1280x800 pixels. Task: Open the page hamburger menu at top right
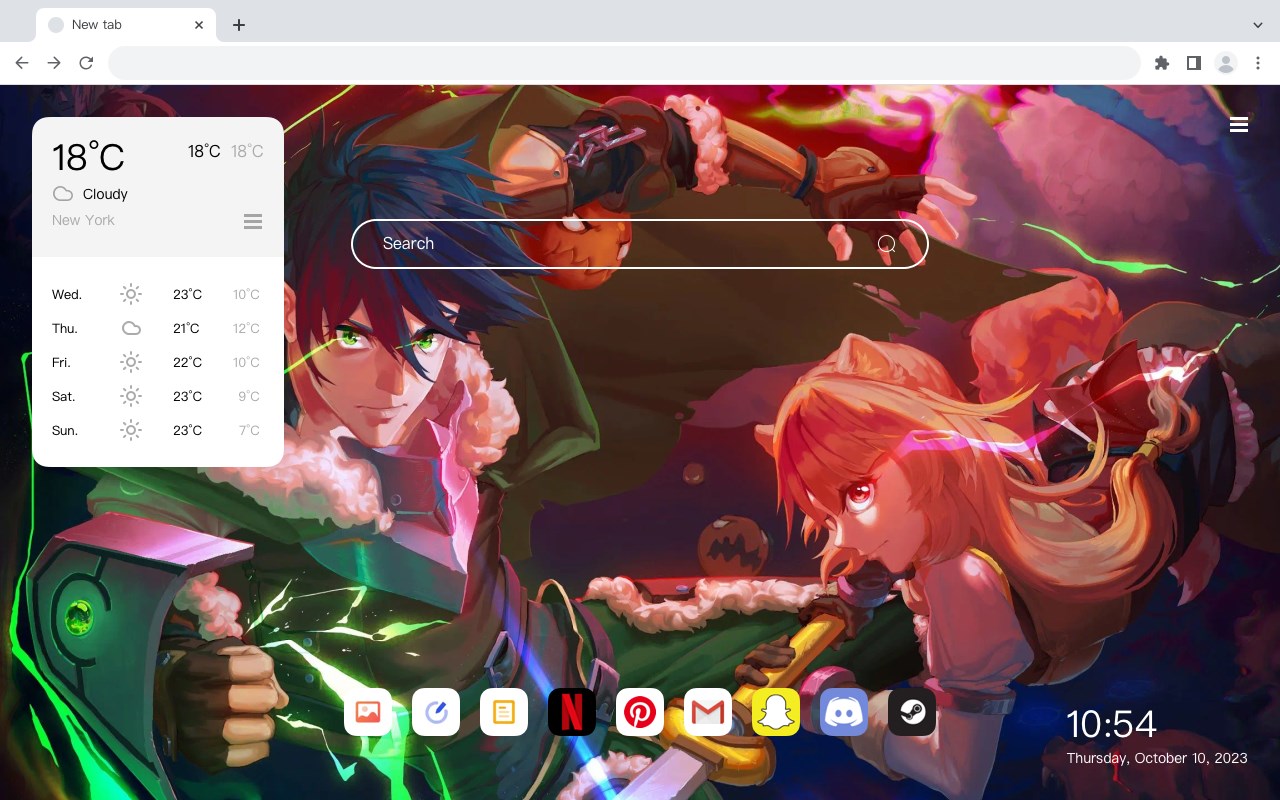click(x=1239, y=125)
